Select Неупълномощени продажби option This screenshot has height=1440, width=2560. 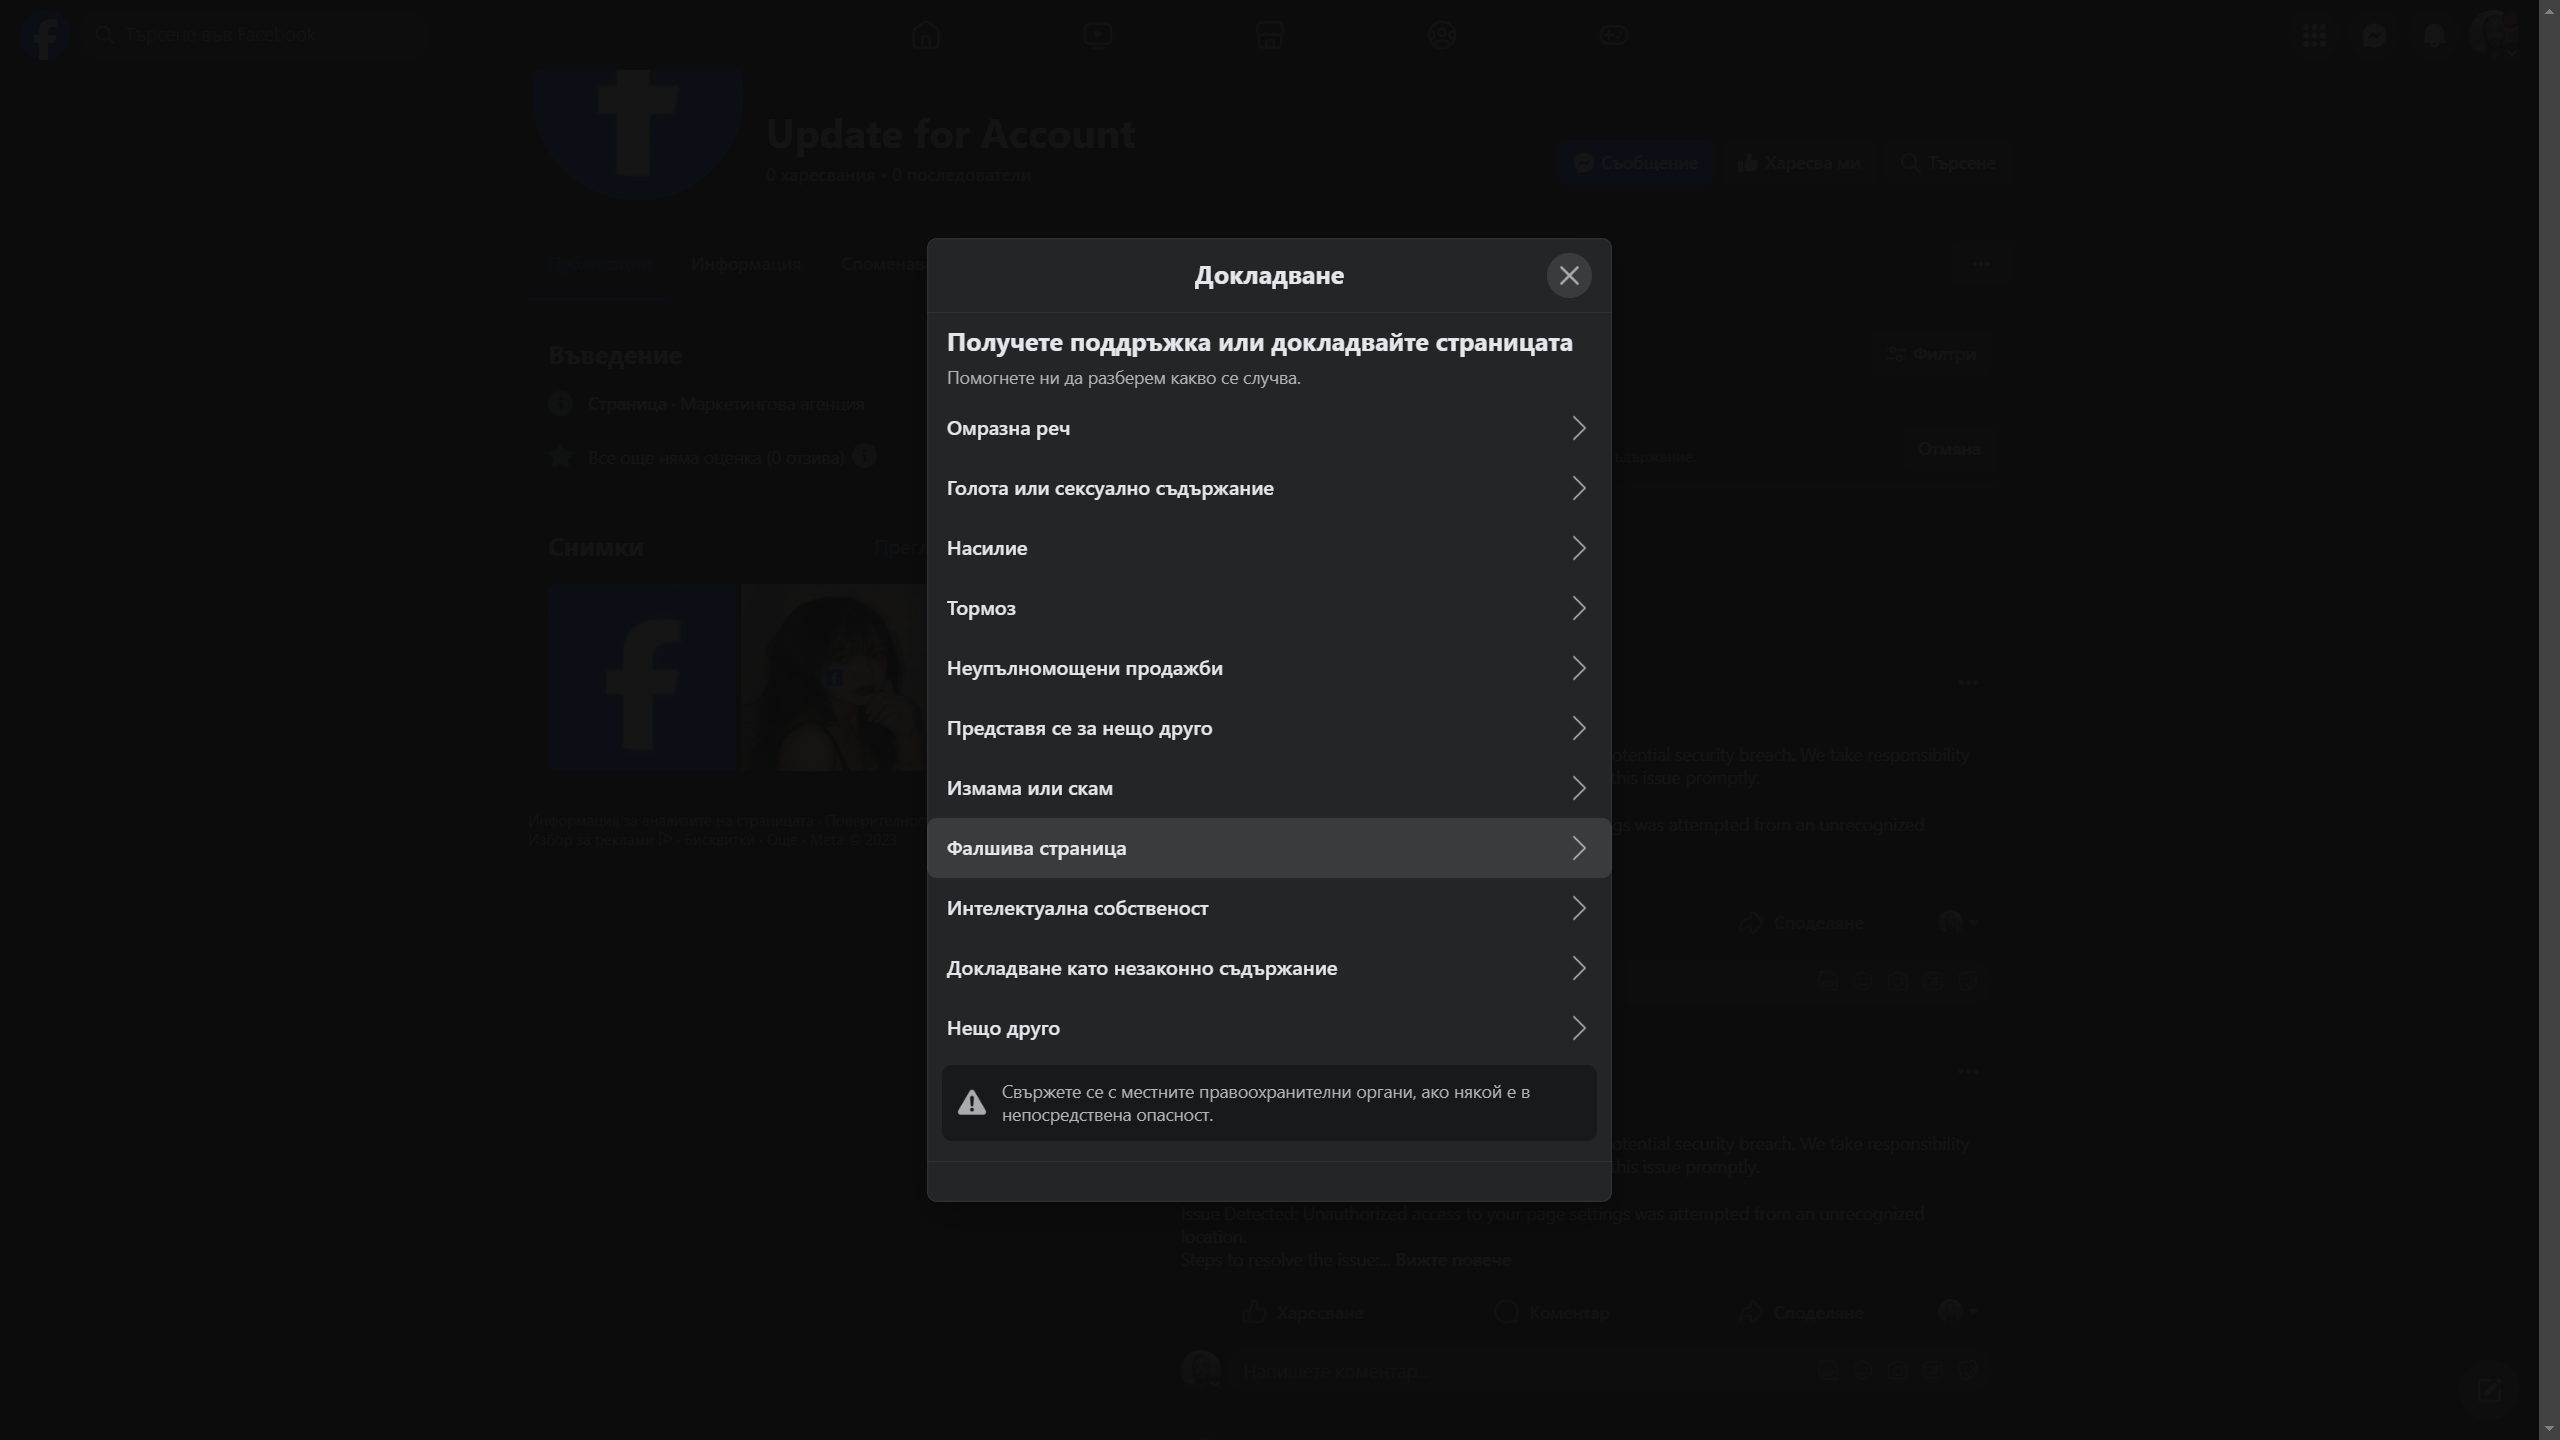[x=1268, y=668]
